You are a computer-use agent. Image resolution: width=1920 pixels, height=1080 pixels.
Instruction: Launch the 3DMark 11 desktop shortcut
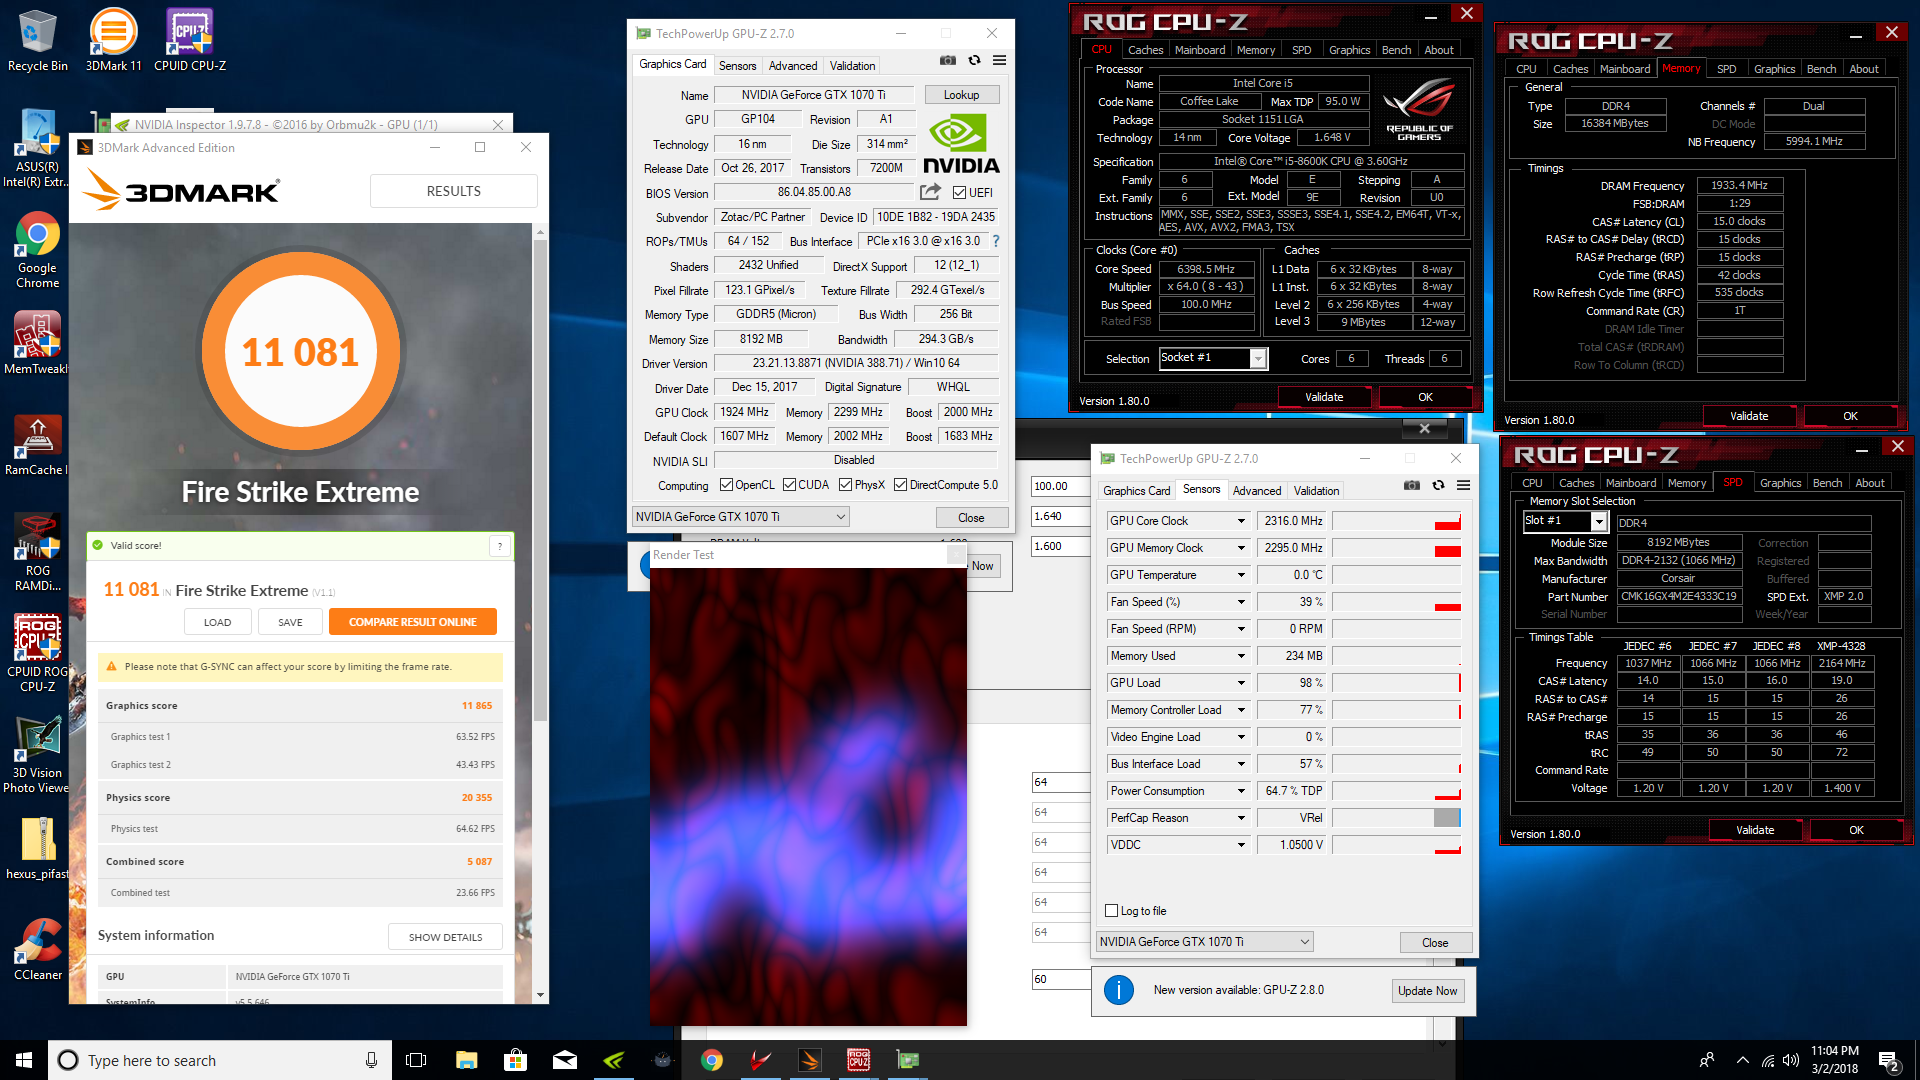[x=113, y=40]
